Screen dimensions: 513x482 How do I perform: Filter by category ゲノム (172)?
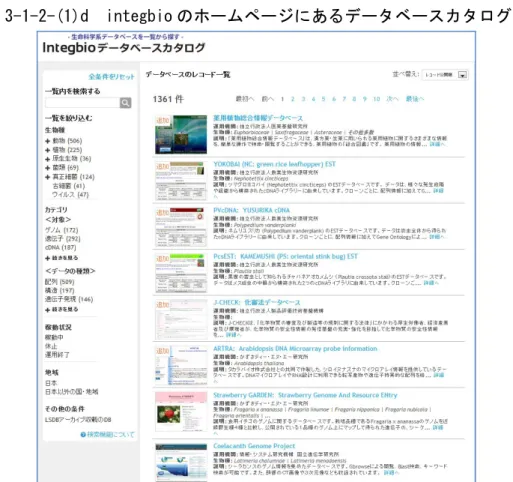pyautogui.click(x=61, y=230)
